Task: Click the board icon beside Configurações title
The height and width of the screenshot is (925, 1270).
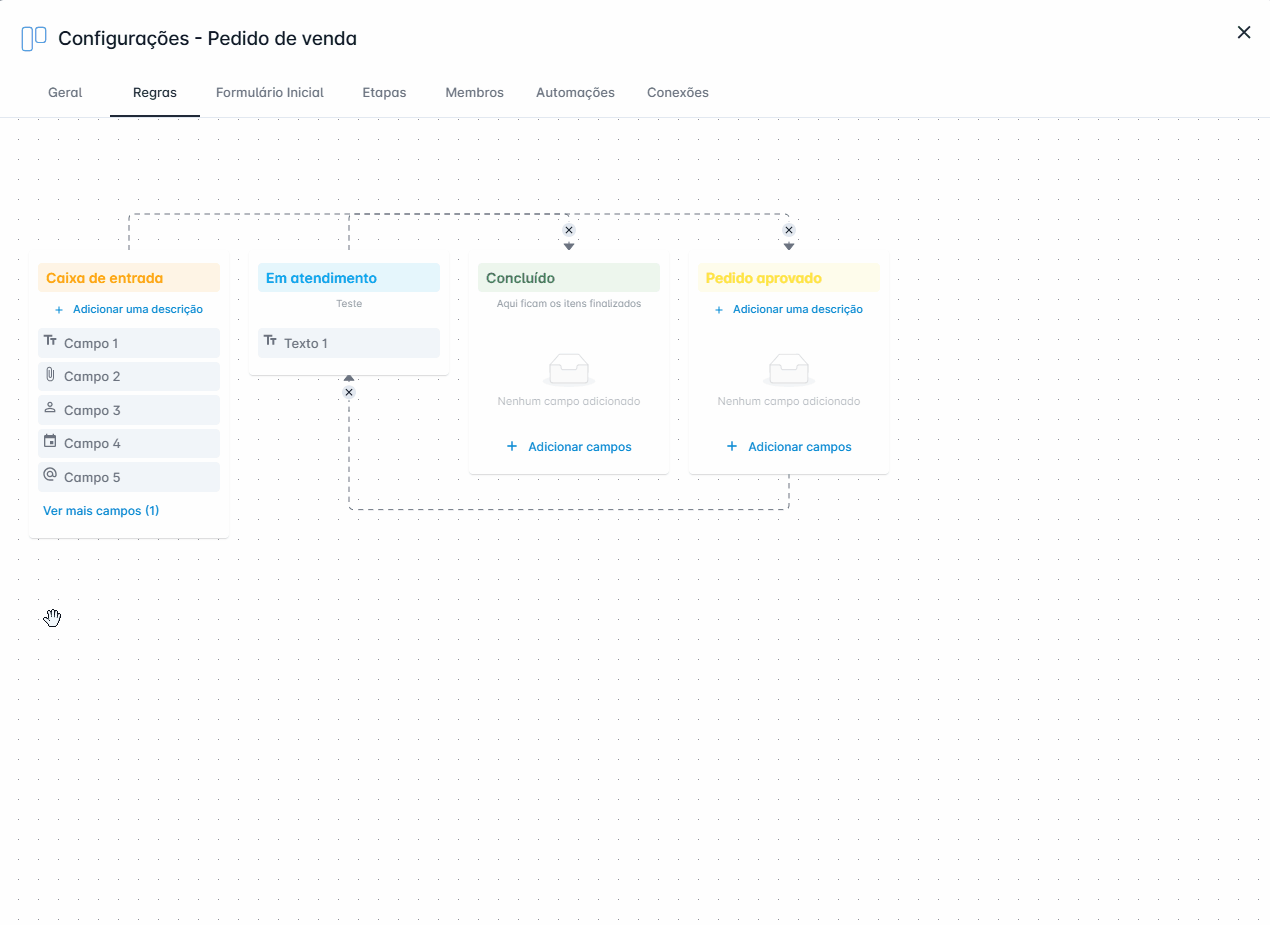Action: [x=34, y=39]
